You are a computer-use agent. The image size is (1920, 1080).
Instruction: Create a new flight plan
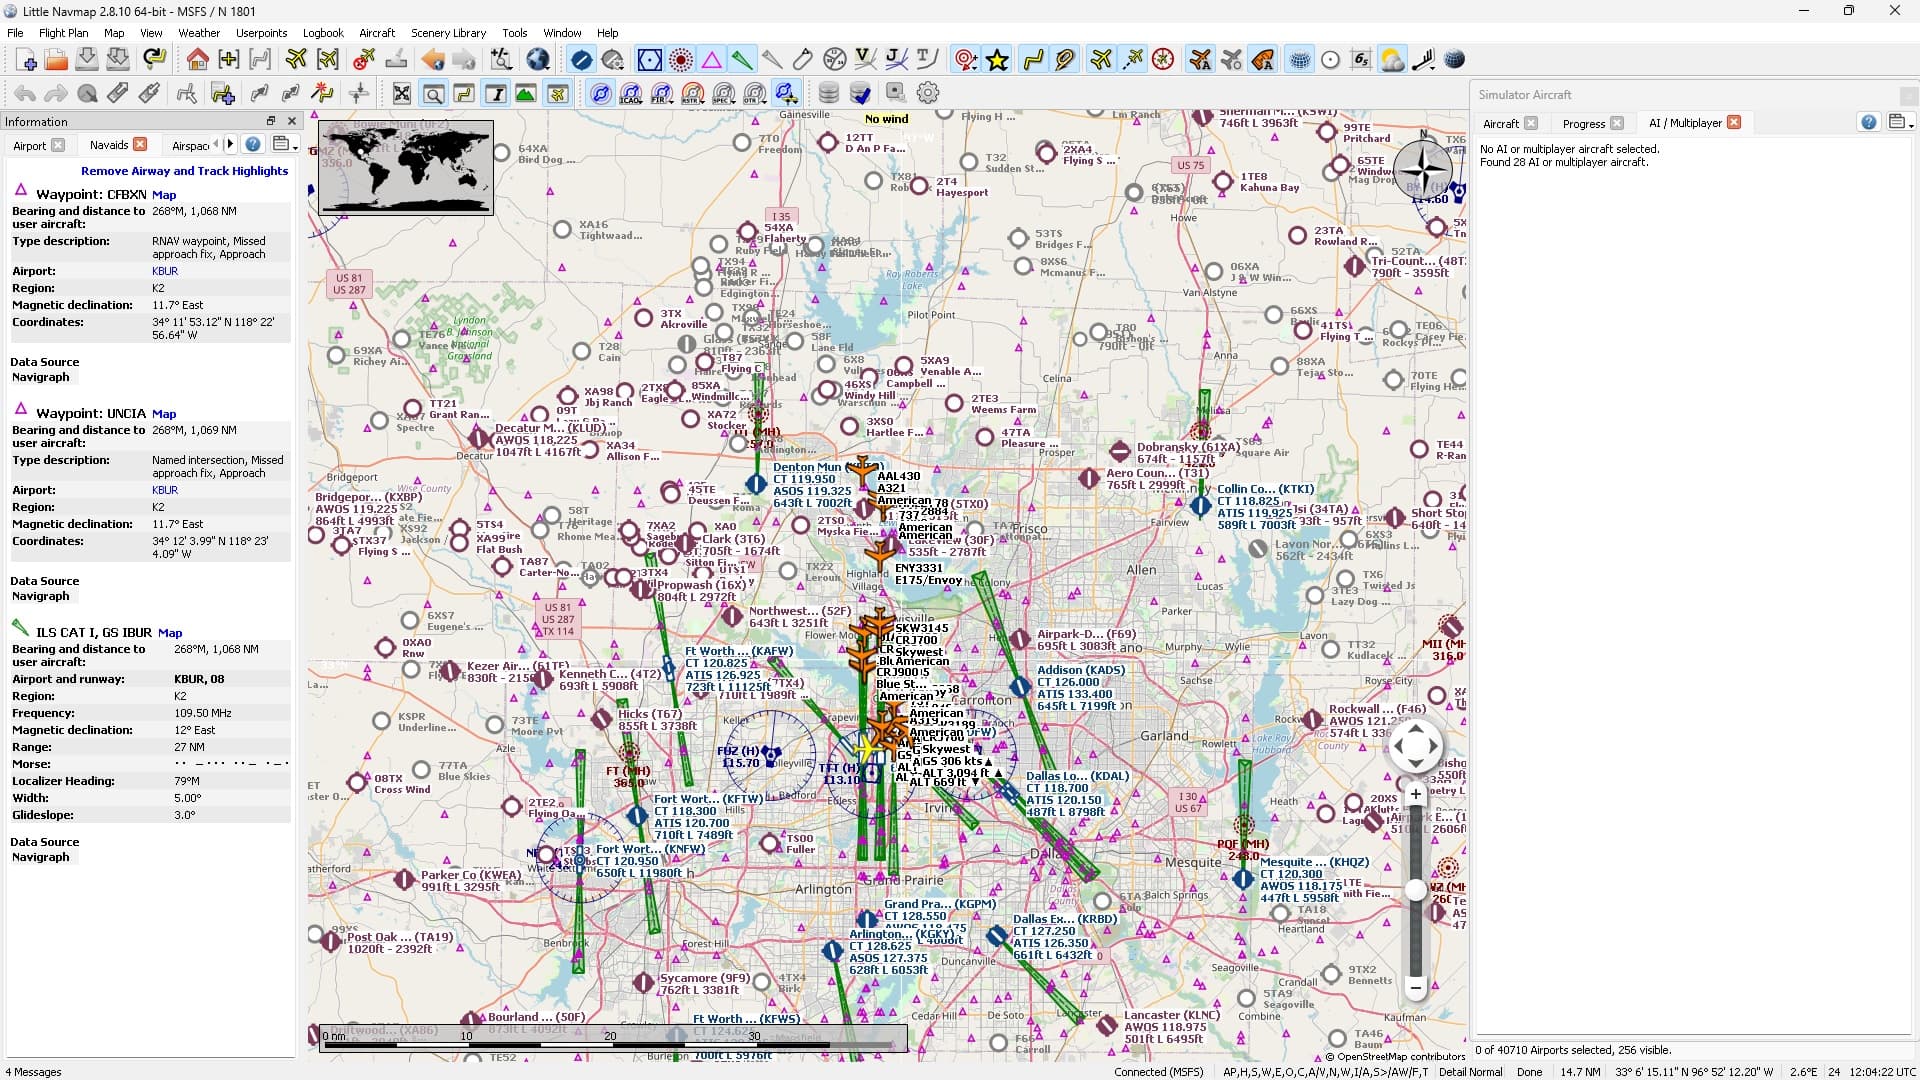26,60
